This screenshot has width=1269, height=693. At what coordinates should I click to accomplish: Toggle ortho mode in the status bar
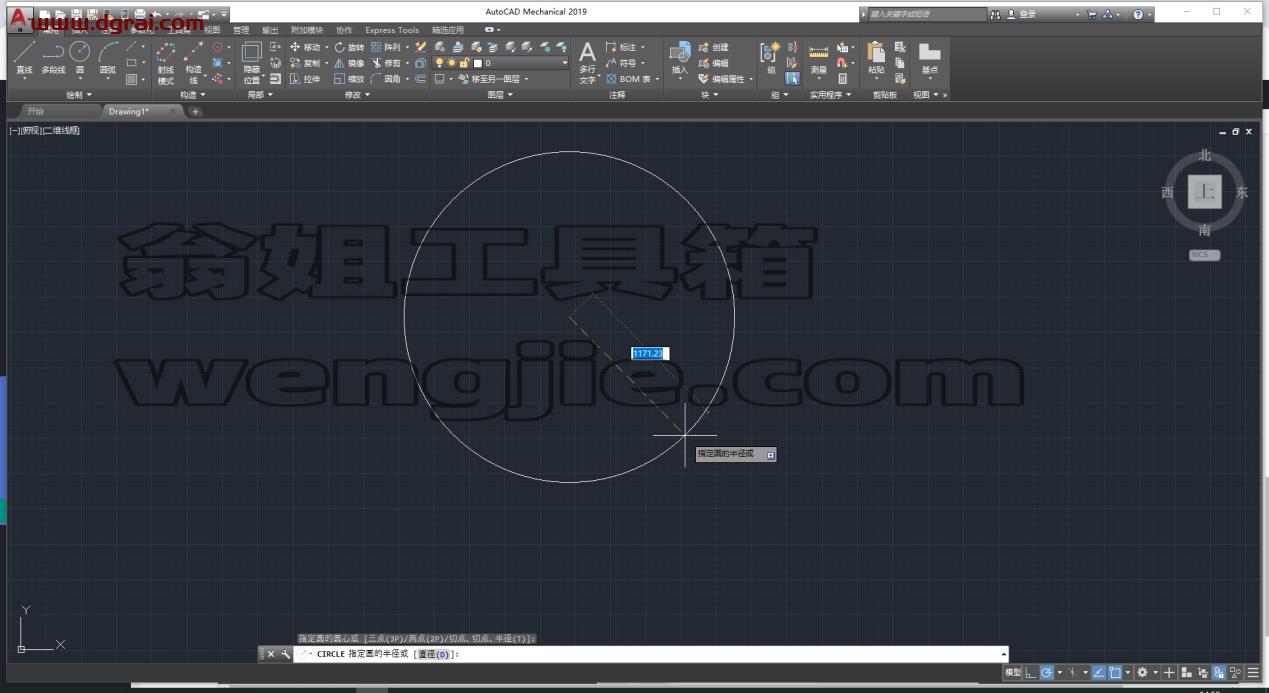(1031, 673)
